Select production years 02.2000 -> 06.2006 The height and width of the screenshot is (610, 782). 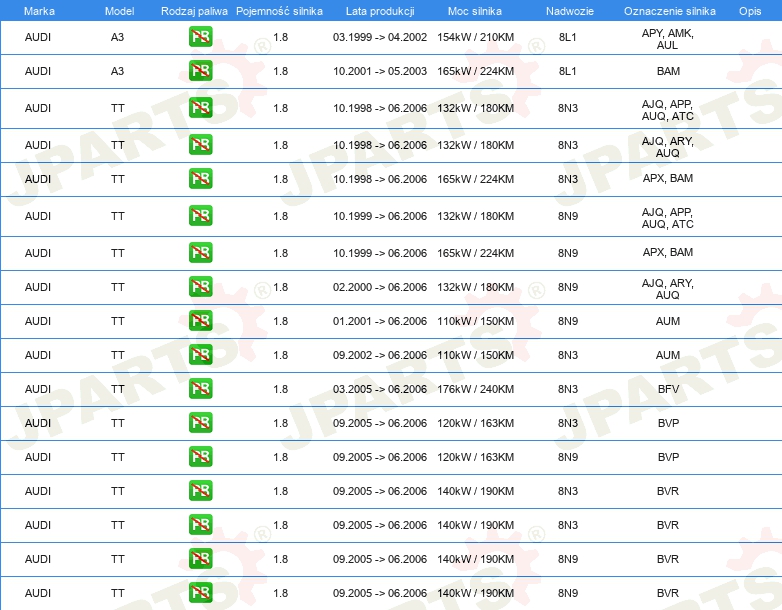pyautogui.click(x=380, y=287)
